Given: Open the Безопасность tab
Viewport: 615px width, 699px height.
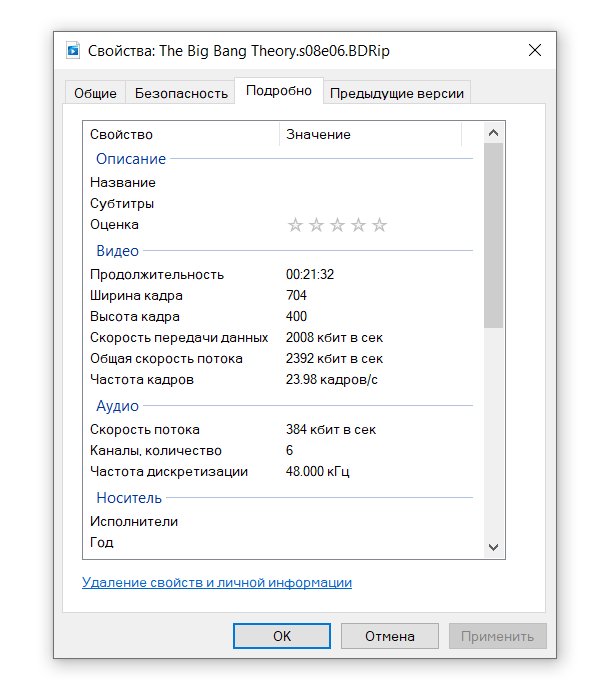Looking at the screenshot, I should click(x=181, y=93).
